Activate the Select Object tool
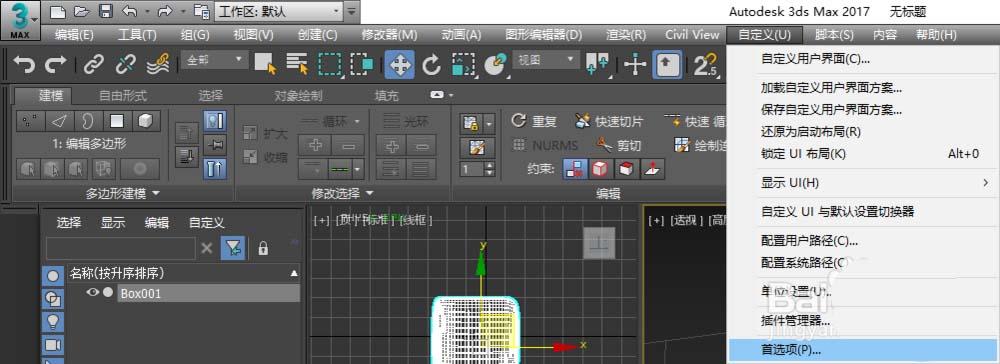Screen dimensions: 1000x364 coord(265,64)
